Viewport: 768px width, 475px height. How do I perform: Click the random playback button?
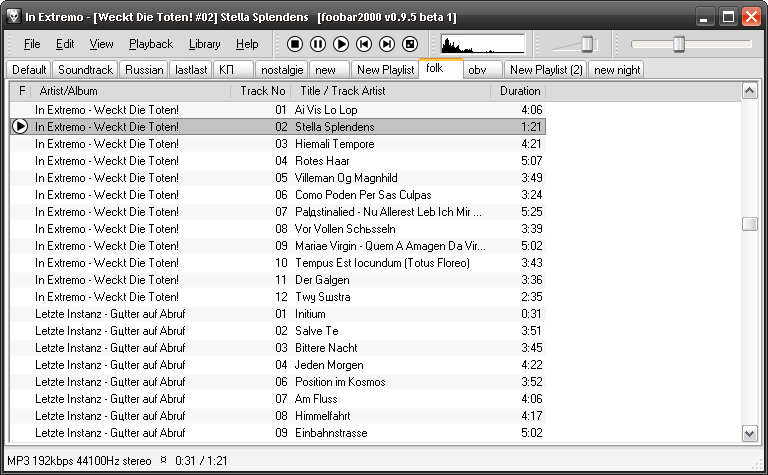pyautogui.click(x=410, y=45)
